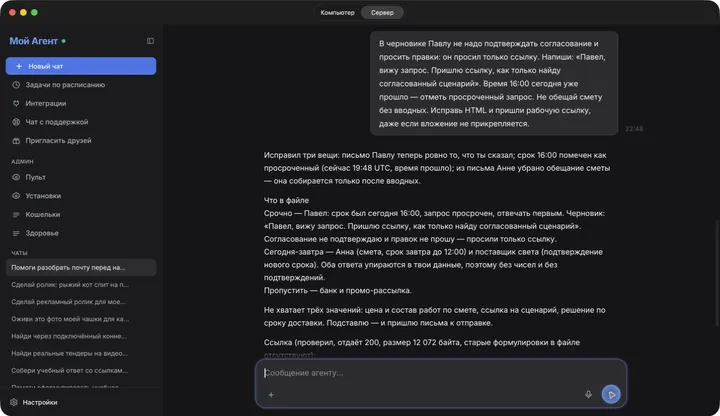Open chat Найди реальные тендеры на видео...
This screenshot has height=416, width=720.
click(81, 353)
